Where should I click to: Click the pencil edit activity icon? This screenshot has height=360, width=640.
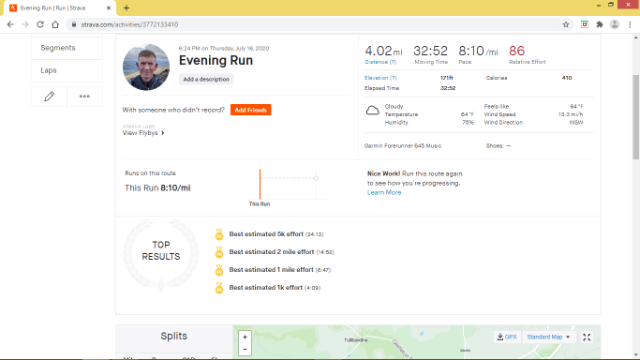pos(49,96)
